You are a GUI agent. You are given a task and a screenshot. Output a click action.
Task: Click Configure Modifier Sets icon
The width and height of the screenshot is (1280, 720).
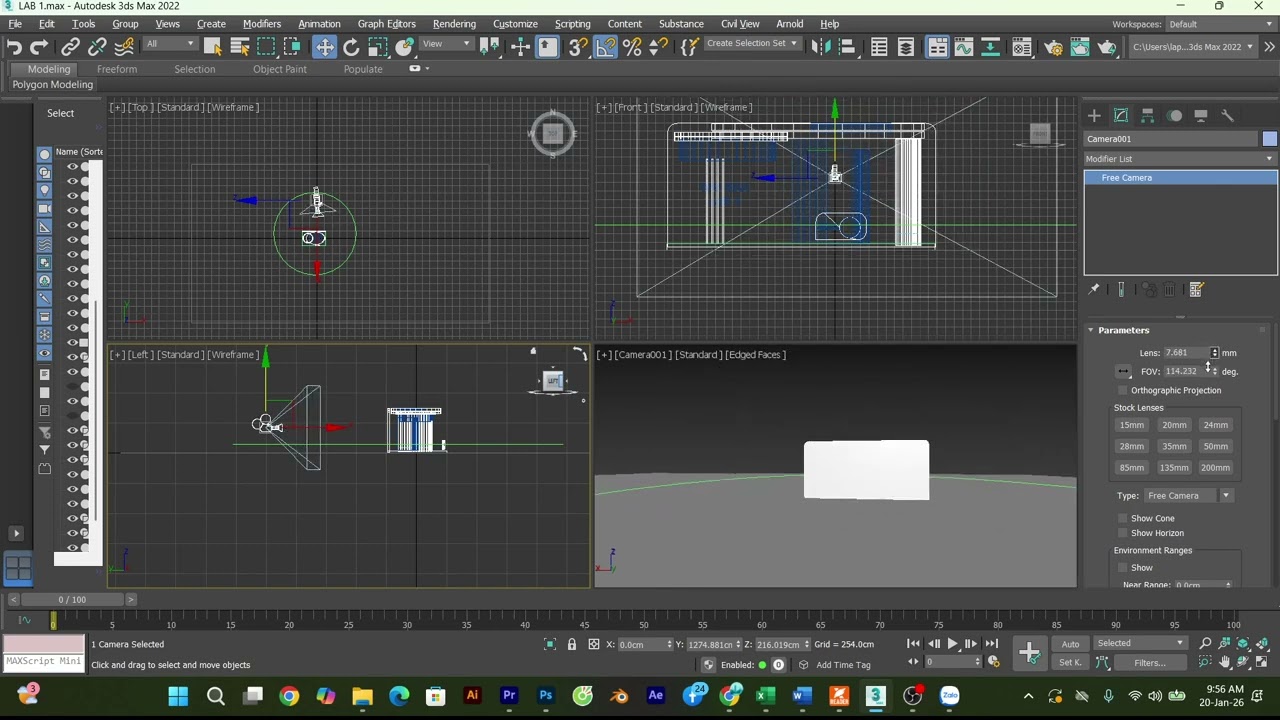pyautogui.click(x=1196, y=290)
